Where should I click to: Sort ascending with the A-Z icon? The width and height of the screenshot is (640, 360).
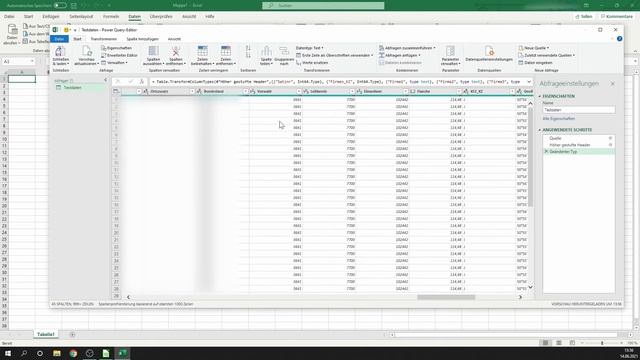[x=248, y=48]
